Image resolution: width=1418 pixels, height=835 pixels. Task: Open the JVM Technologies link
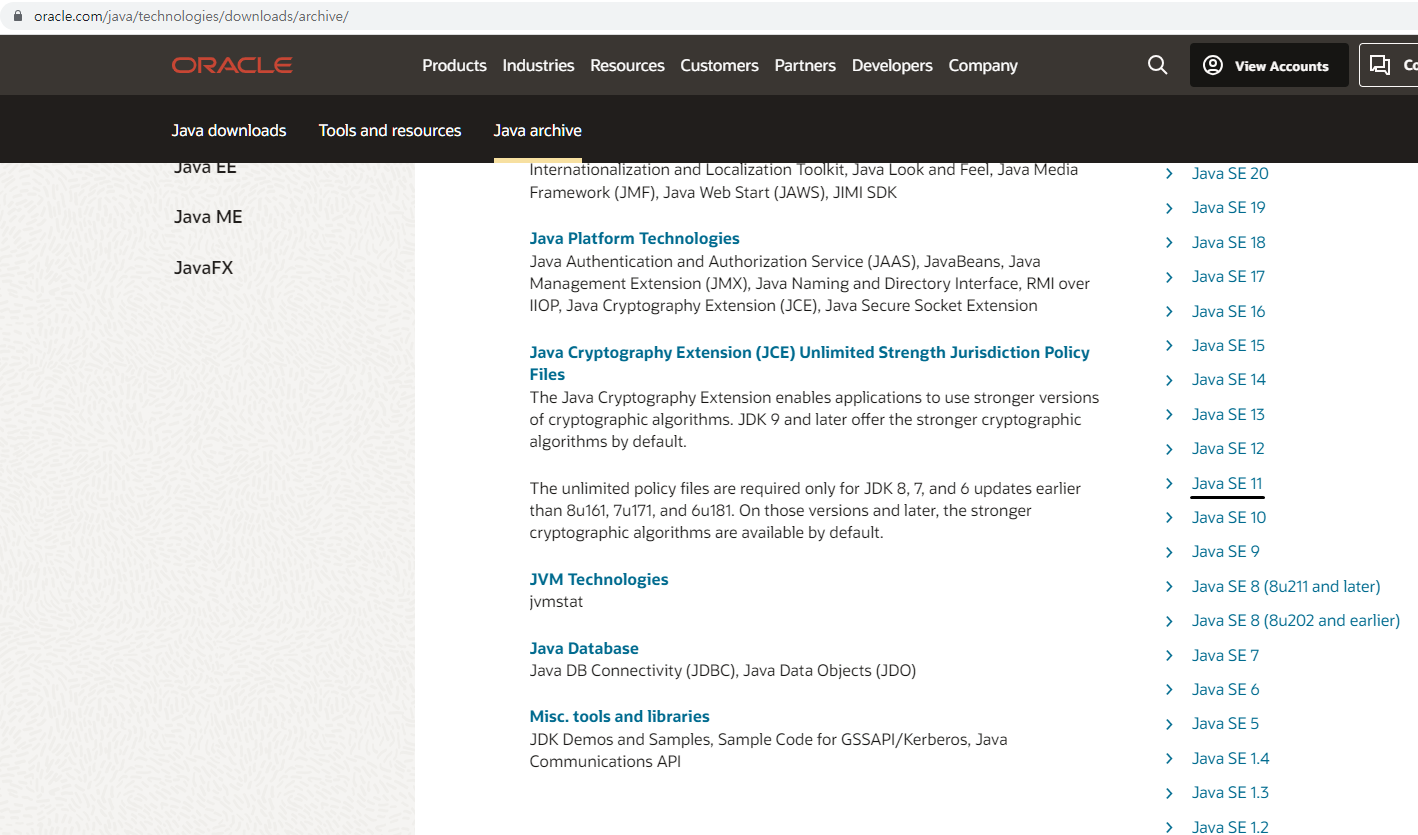coord(599,579)
